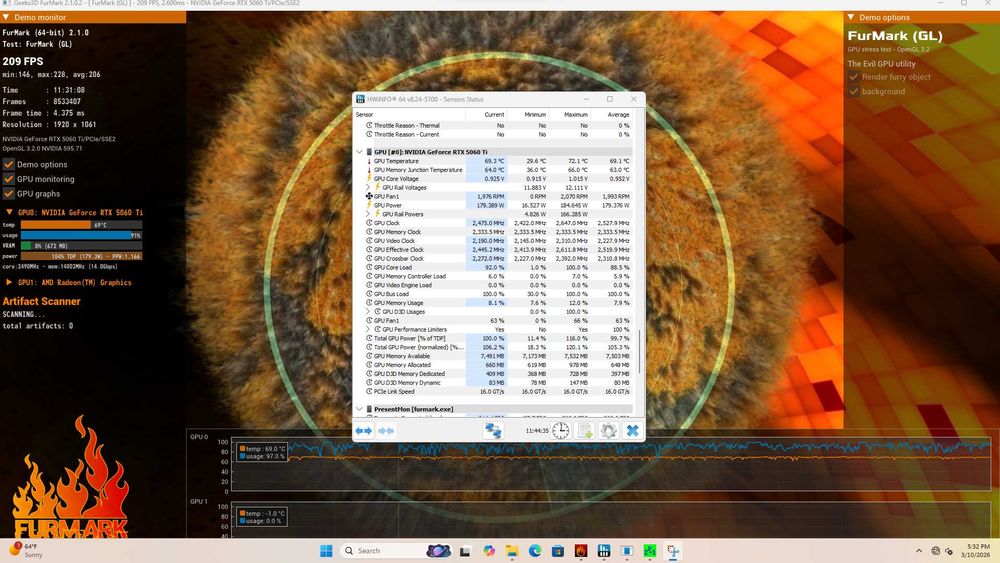This screenshot has height=563, width=1000.
Task: Open network icon in system tray
Action: (x=935, y=551)
